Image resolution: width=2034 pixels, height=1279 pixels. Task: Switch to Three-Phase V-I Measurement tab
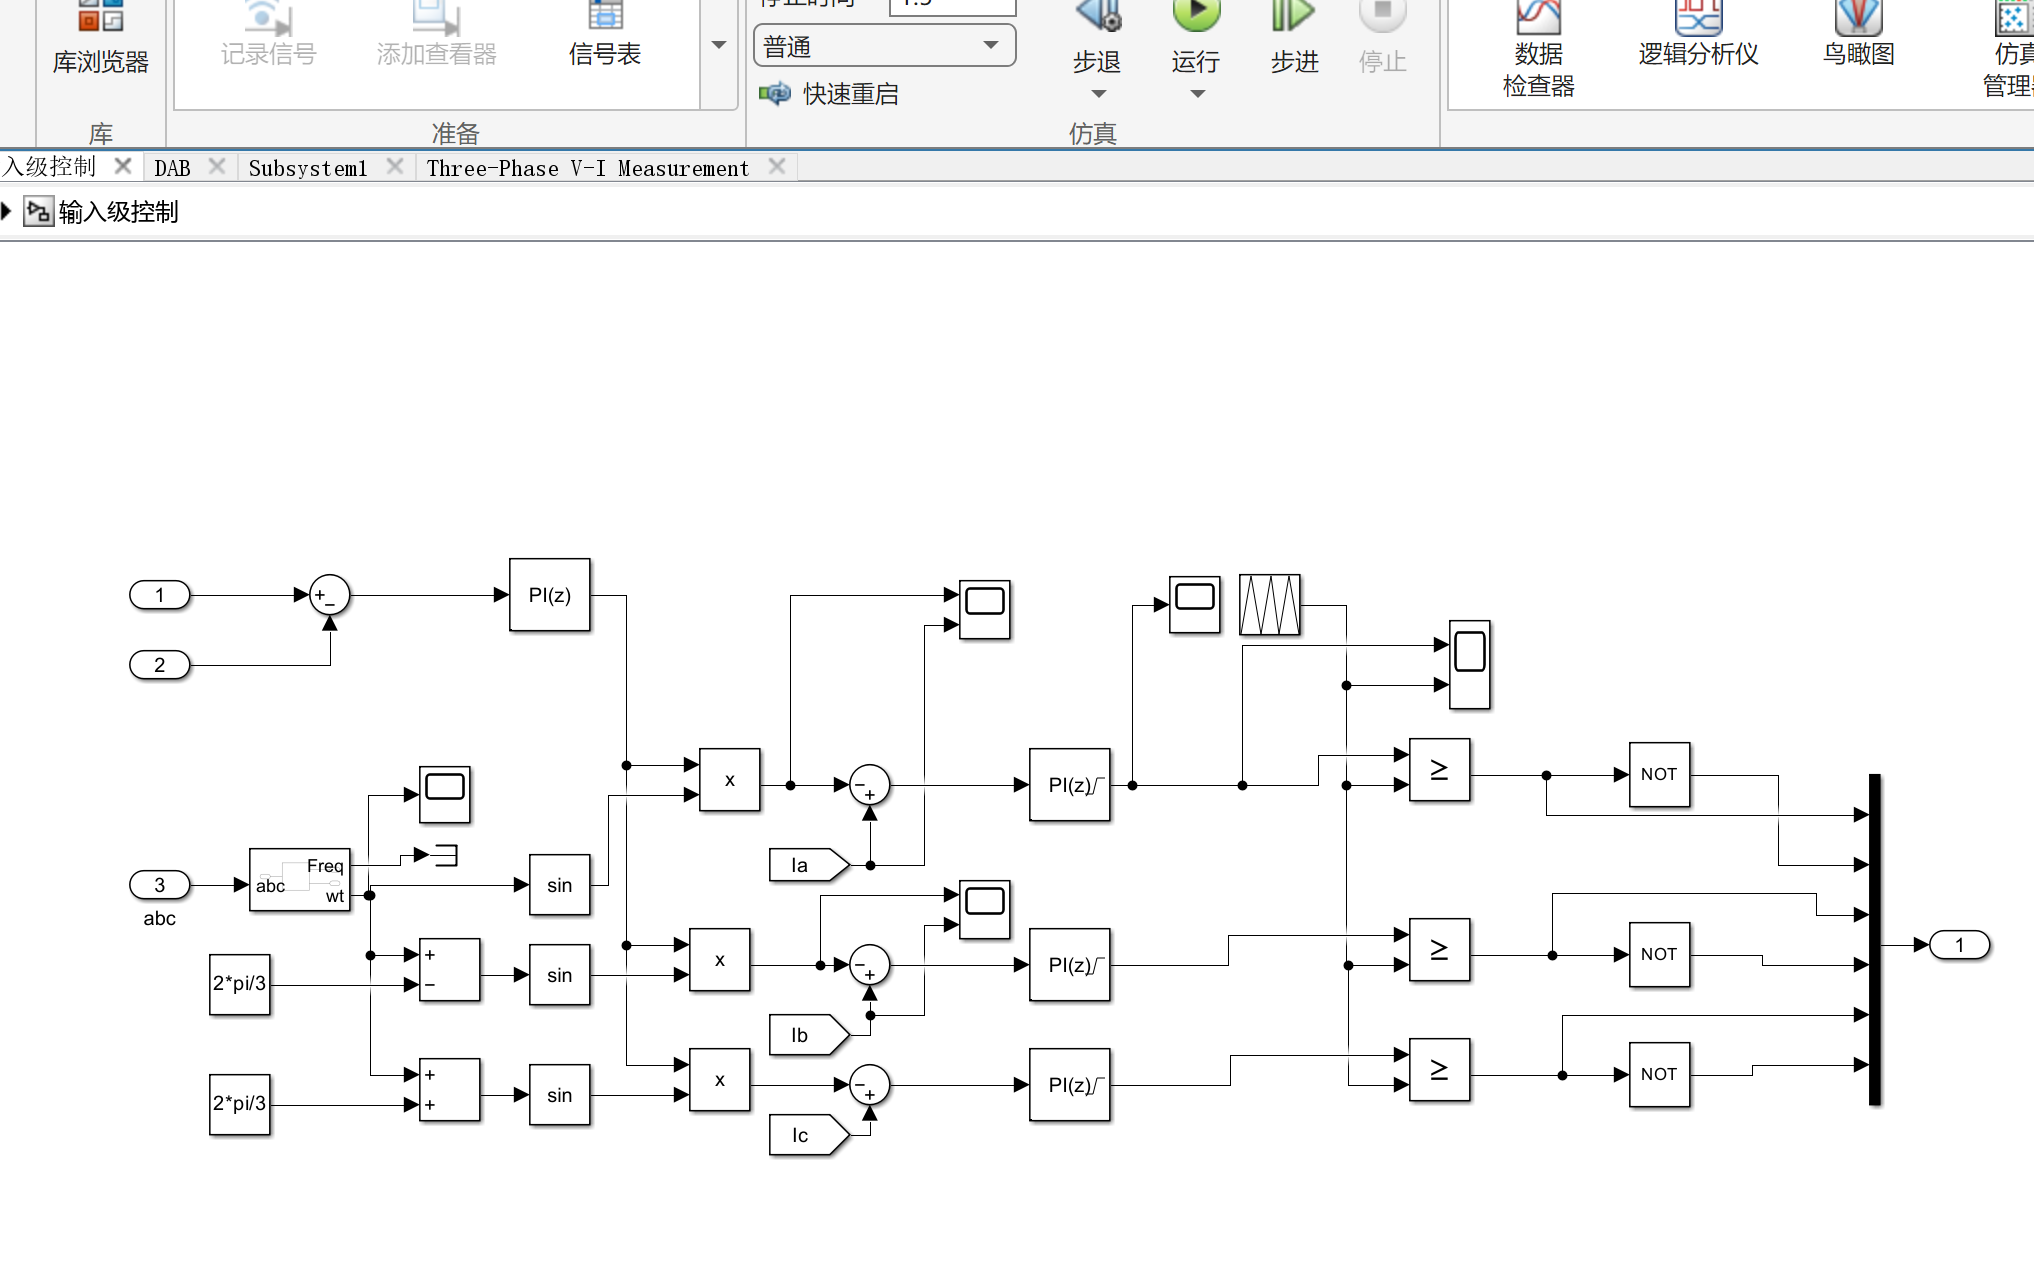tap(587, 168)
